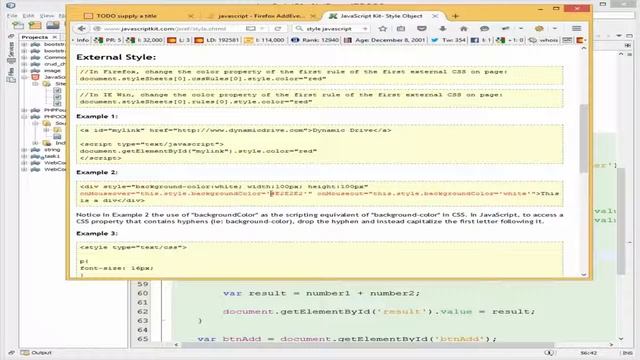640x360 pixels.
Task: Click the Example 2: heading
Action: pos(97,172)
